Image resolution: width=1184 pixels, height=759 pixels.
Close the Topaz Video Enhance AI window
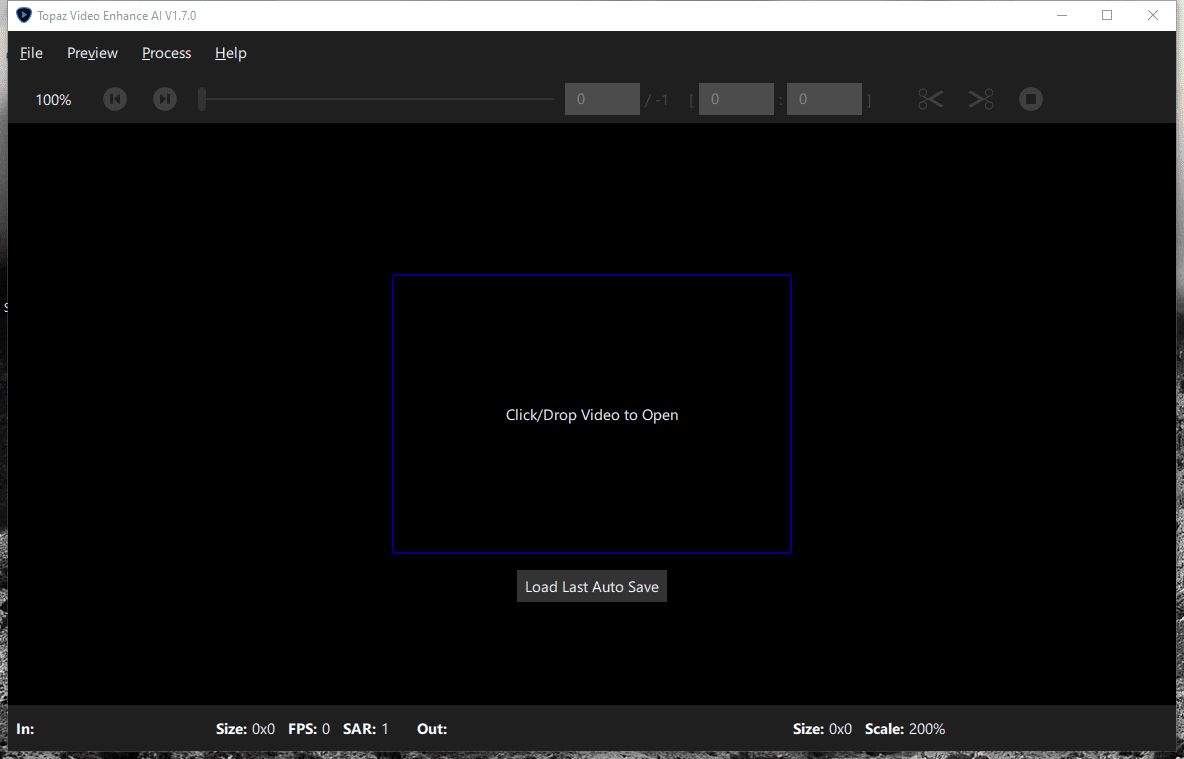1152,15
